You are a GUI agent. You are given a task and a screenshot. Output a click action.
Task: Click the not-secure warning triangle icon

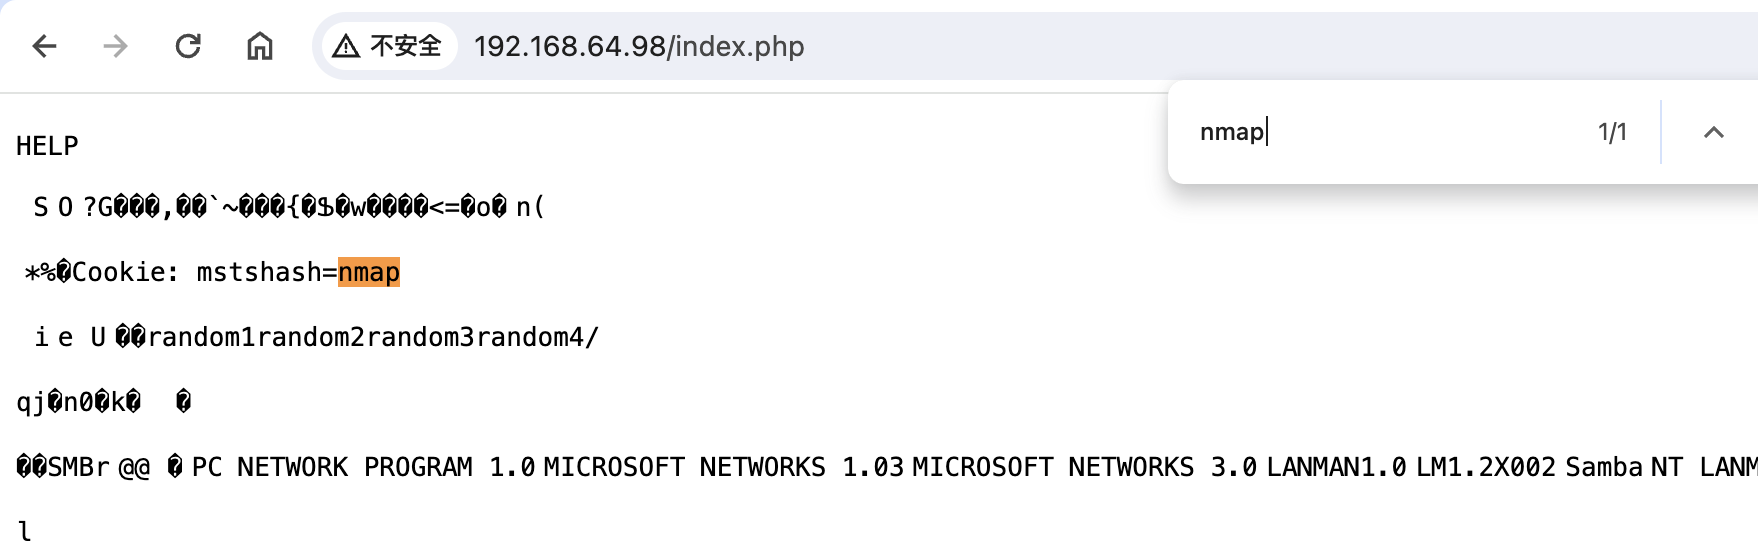pos(346,46)
